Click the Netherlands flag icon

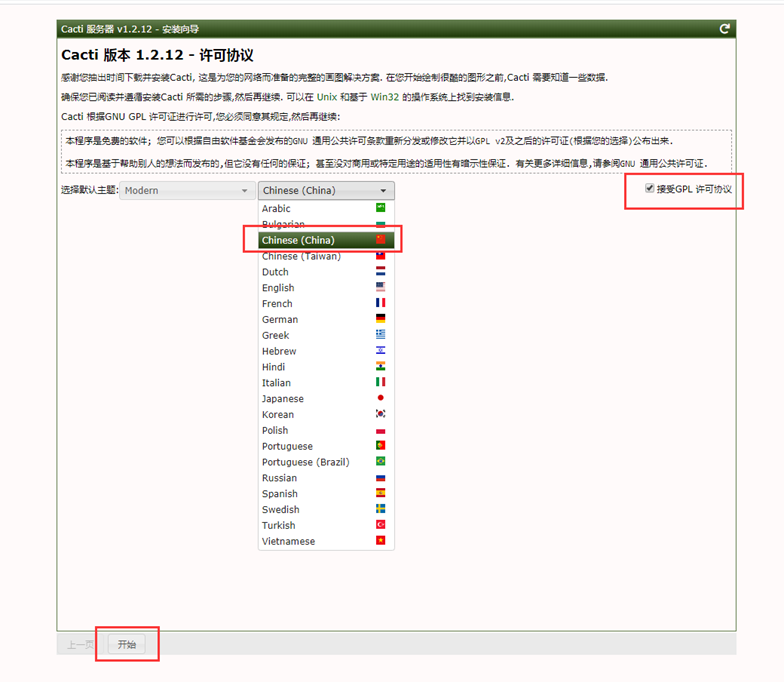[x=380, y=271]
